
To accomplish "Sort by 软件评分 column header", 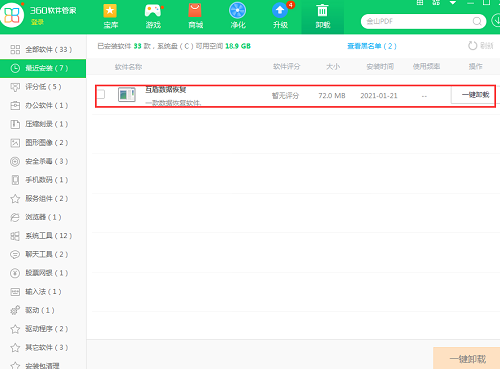I will (286, 67).
